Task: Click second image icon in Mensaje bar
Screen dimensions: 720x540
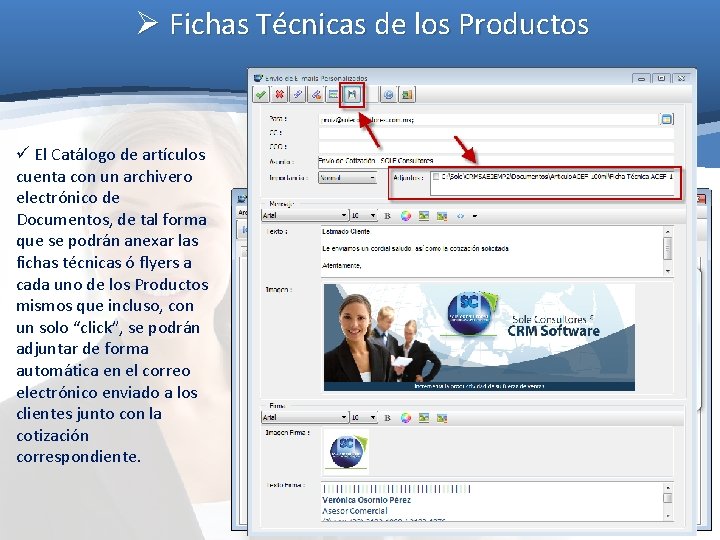Action: [x=442, y=216]
